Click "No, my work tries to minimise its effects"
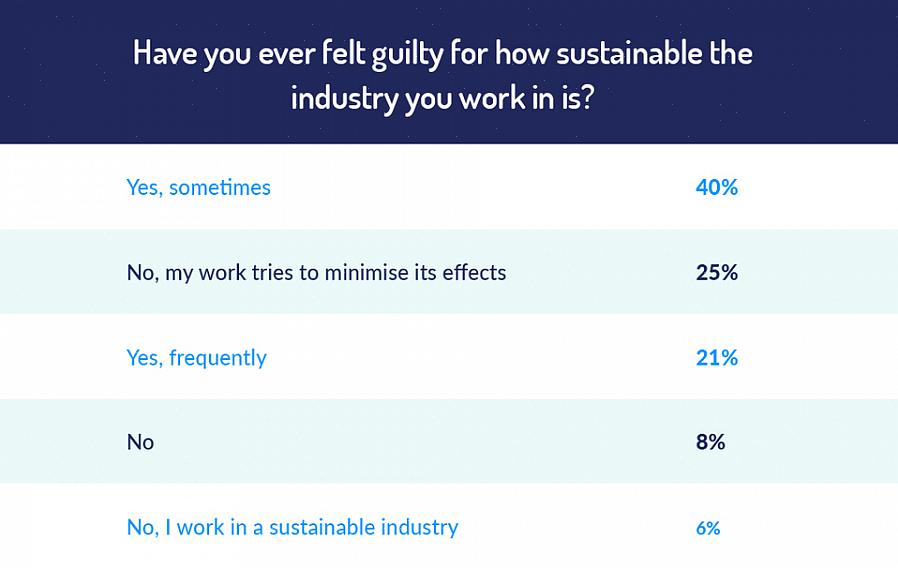Screen dimensions: 898x568 (x=316, y=272)
